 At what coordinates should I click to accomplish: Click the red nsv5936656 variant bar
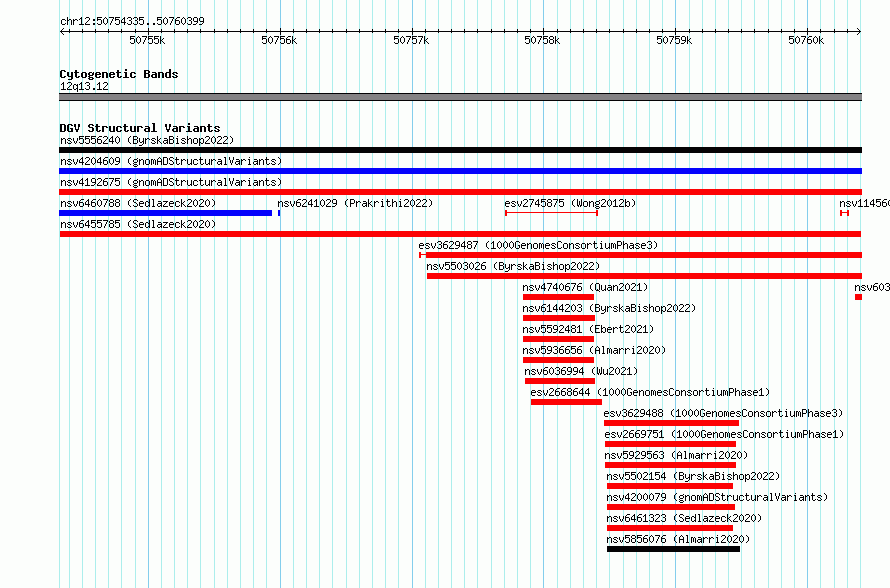click(558, 360)
